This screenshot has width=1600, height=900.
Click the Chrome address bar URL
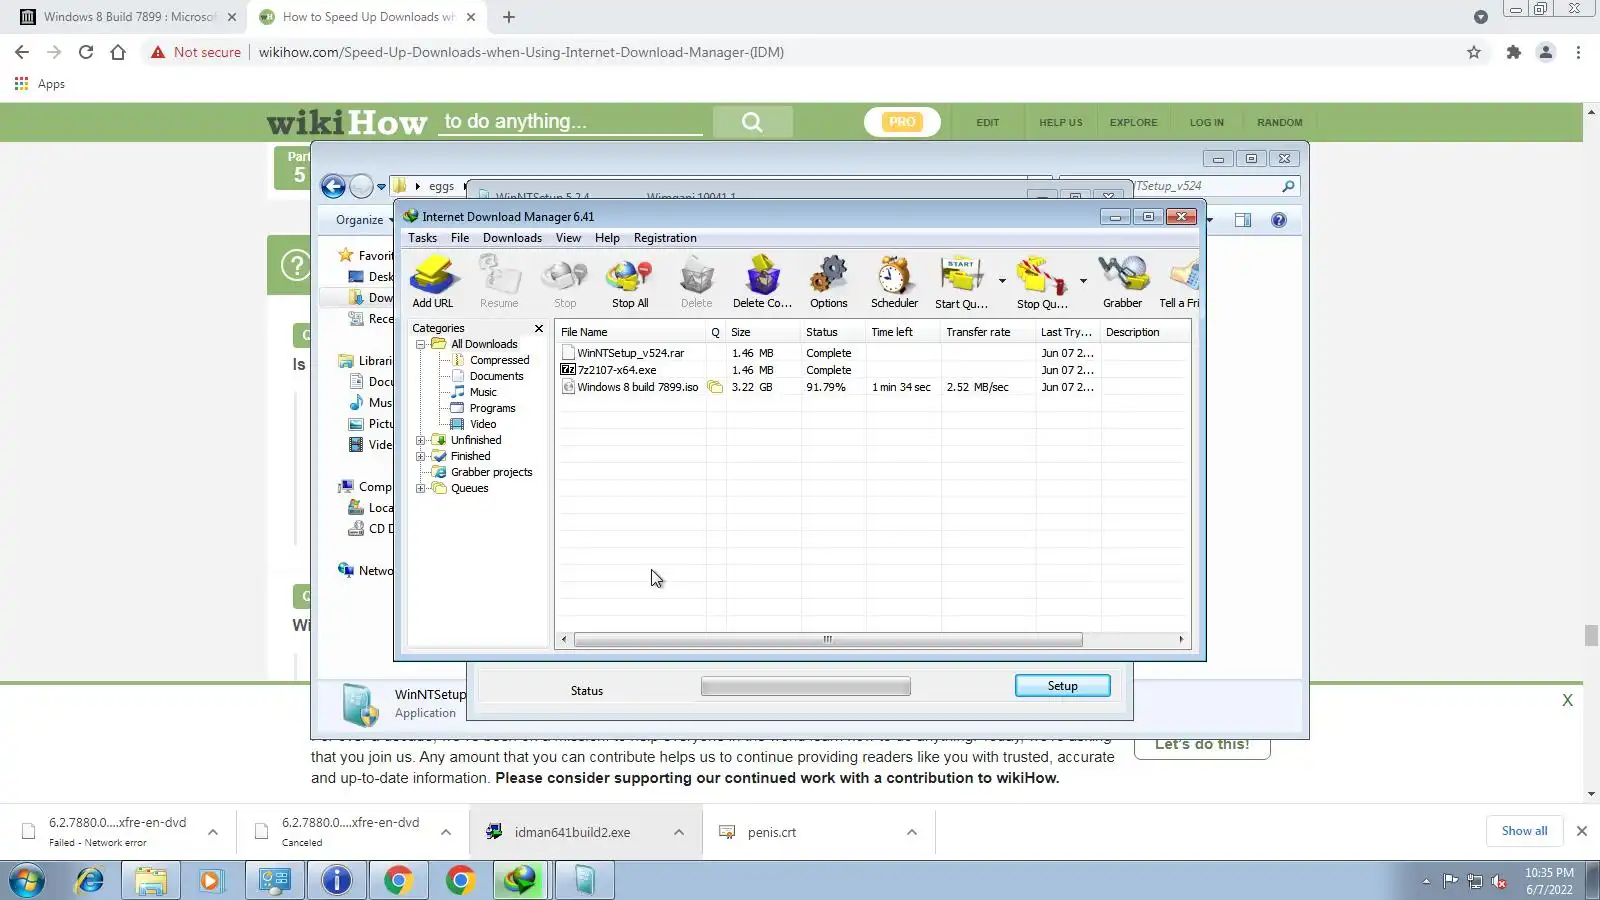click(x=521, y=52)
